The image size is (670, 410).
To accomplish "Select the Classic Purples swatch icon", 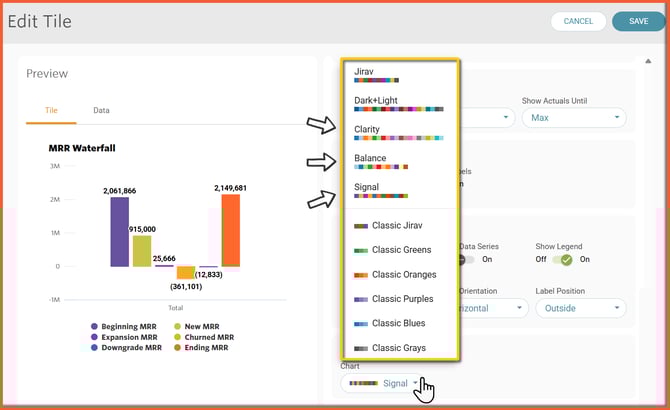I will pos(358,299).
